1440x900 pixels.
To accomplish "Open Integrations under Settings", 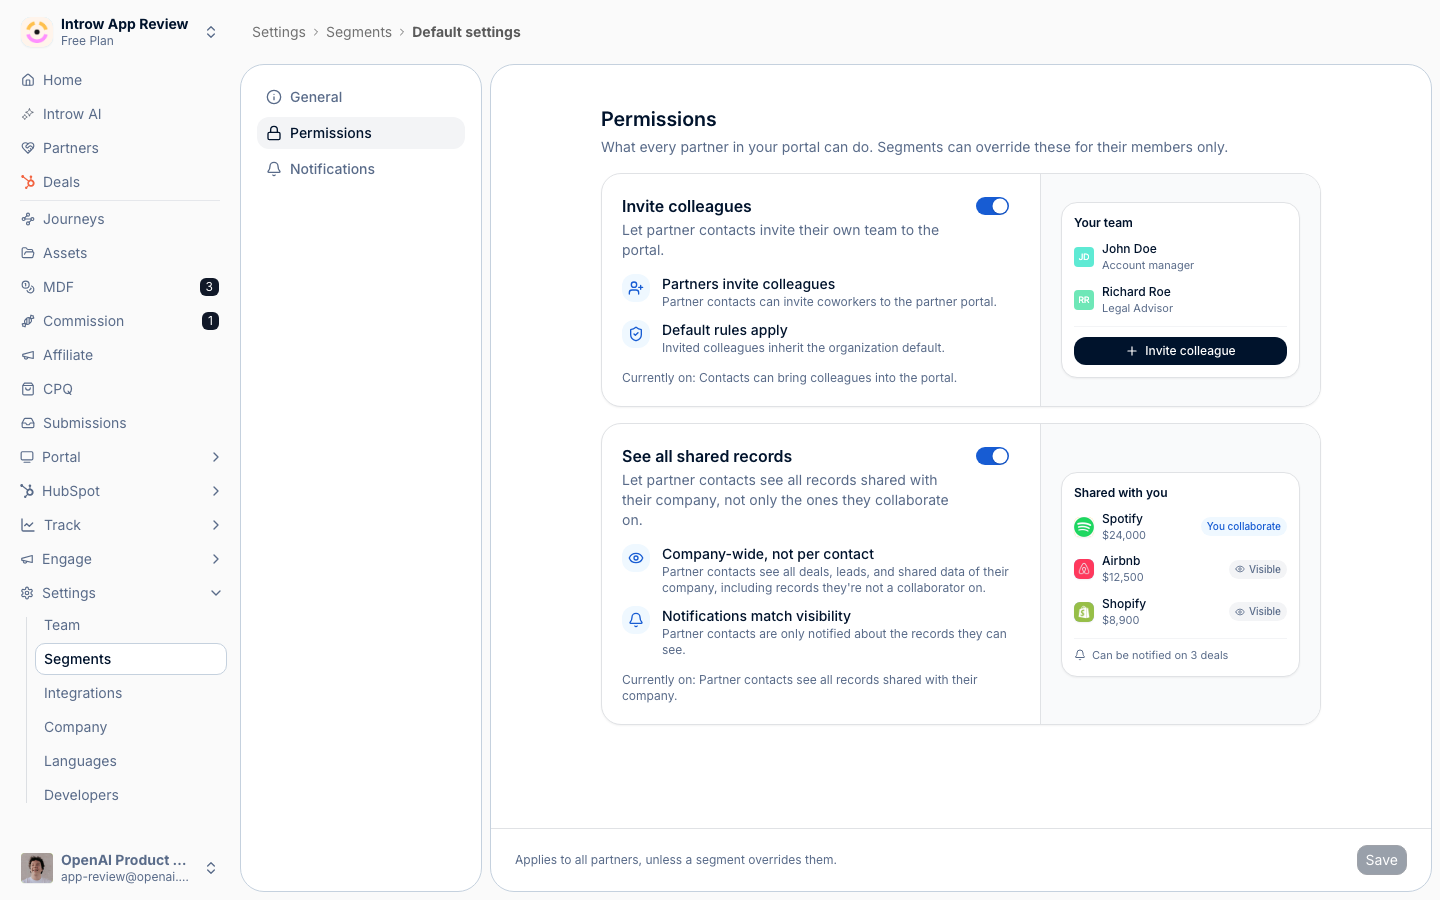I will pos(131,693).
